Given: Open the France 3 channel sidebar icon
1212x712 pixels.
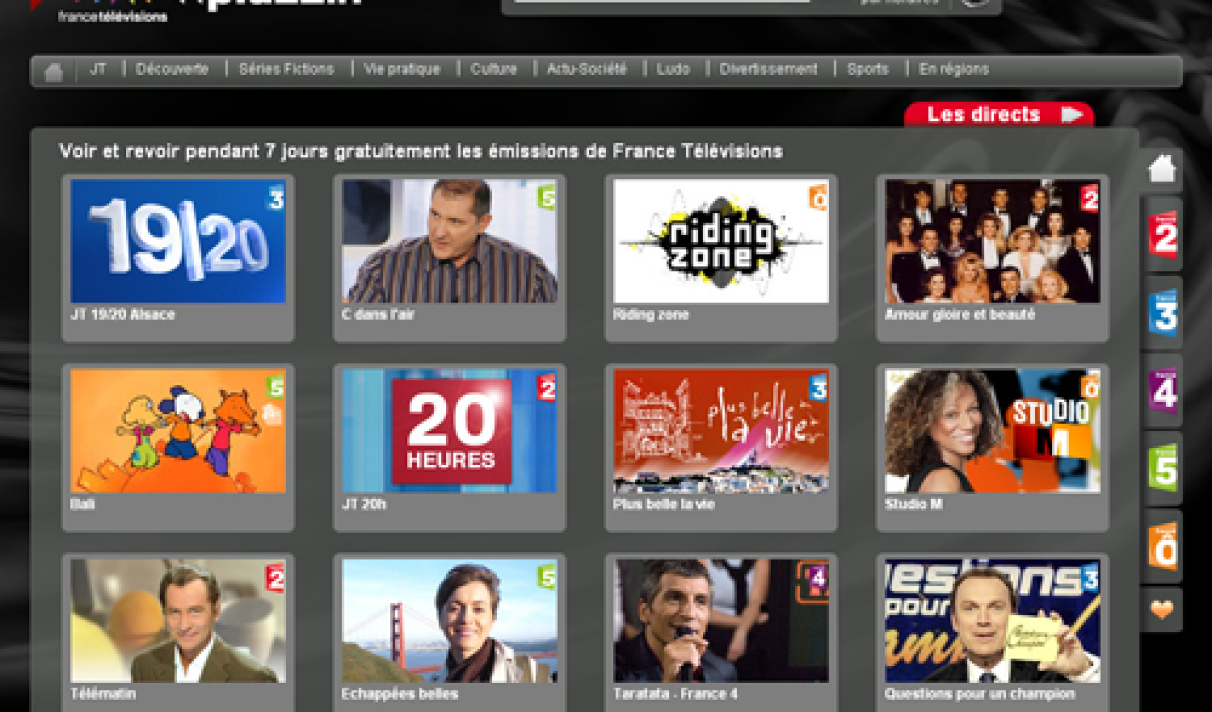Looking at the screenshot, I should [1162, 312].
